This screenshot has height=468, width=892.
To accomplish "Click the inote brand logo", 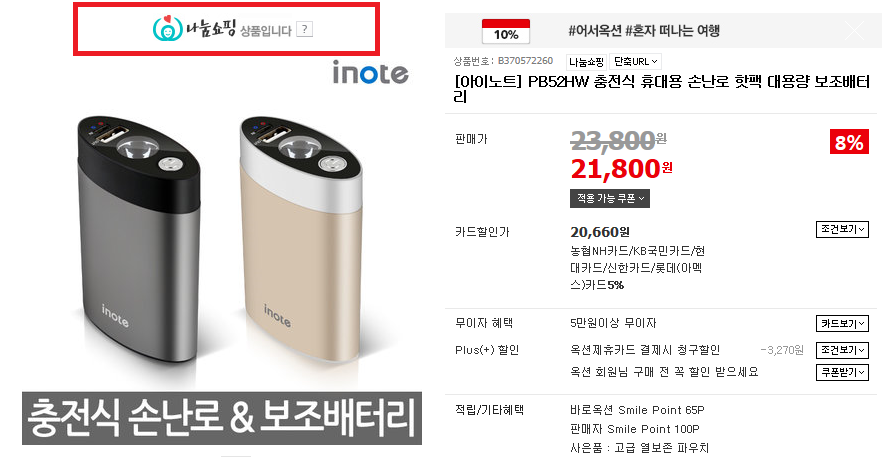I will pyautogui.click(x=370, y=73).
